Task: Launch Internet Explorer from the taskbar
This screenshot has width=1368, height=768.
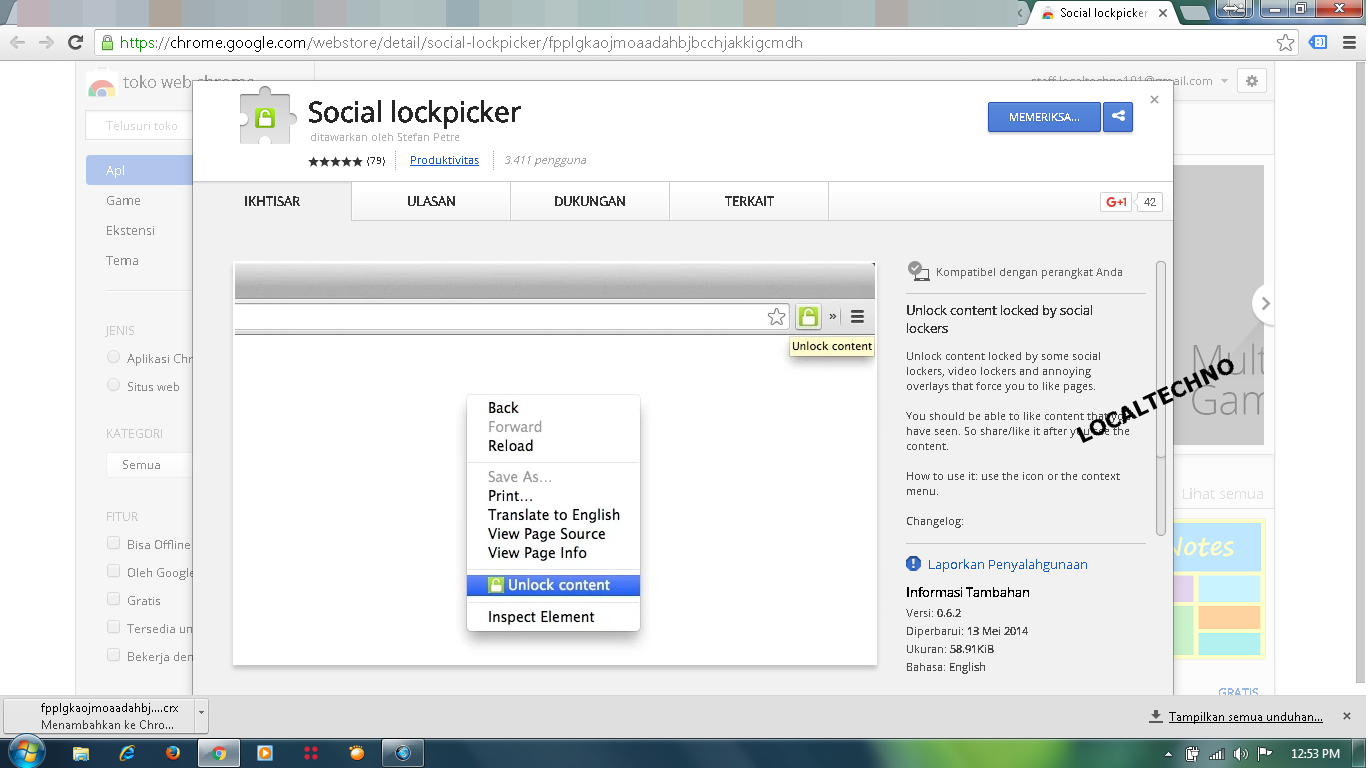Action: [x=127, y=753]
